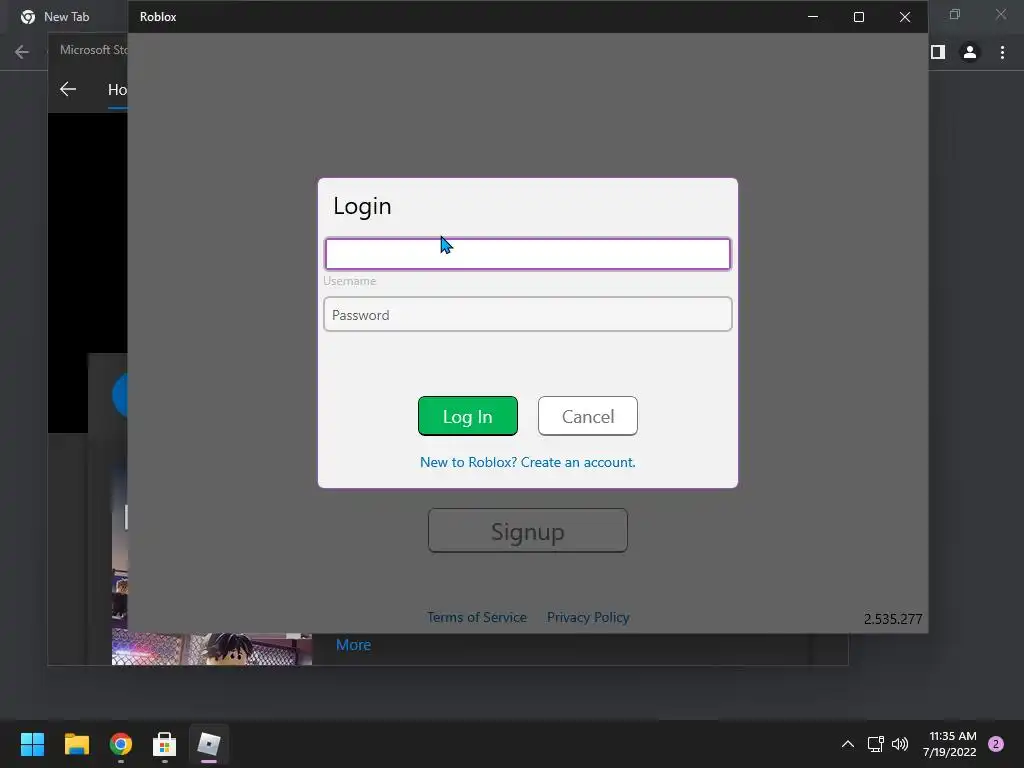Open Chrome three-dot menu
This screenshot has width=1024, height=768.
1002,52
